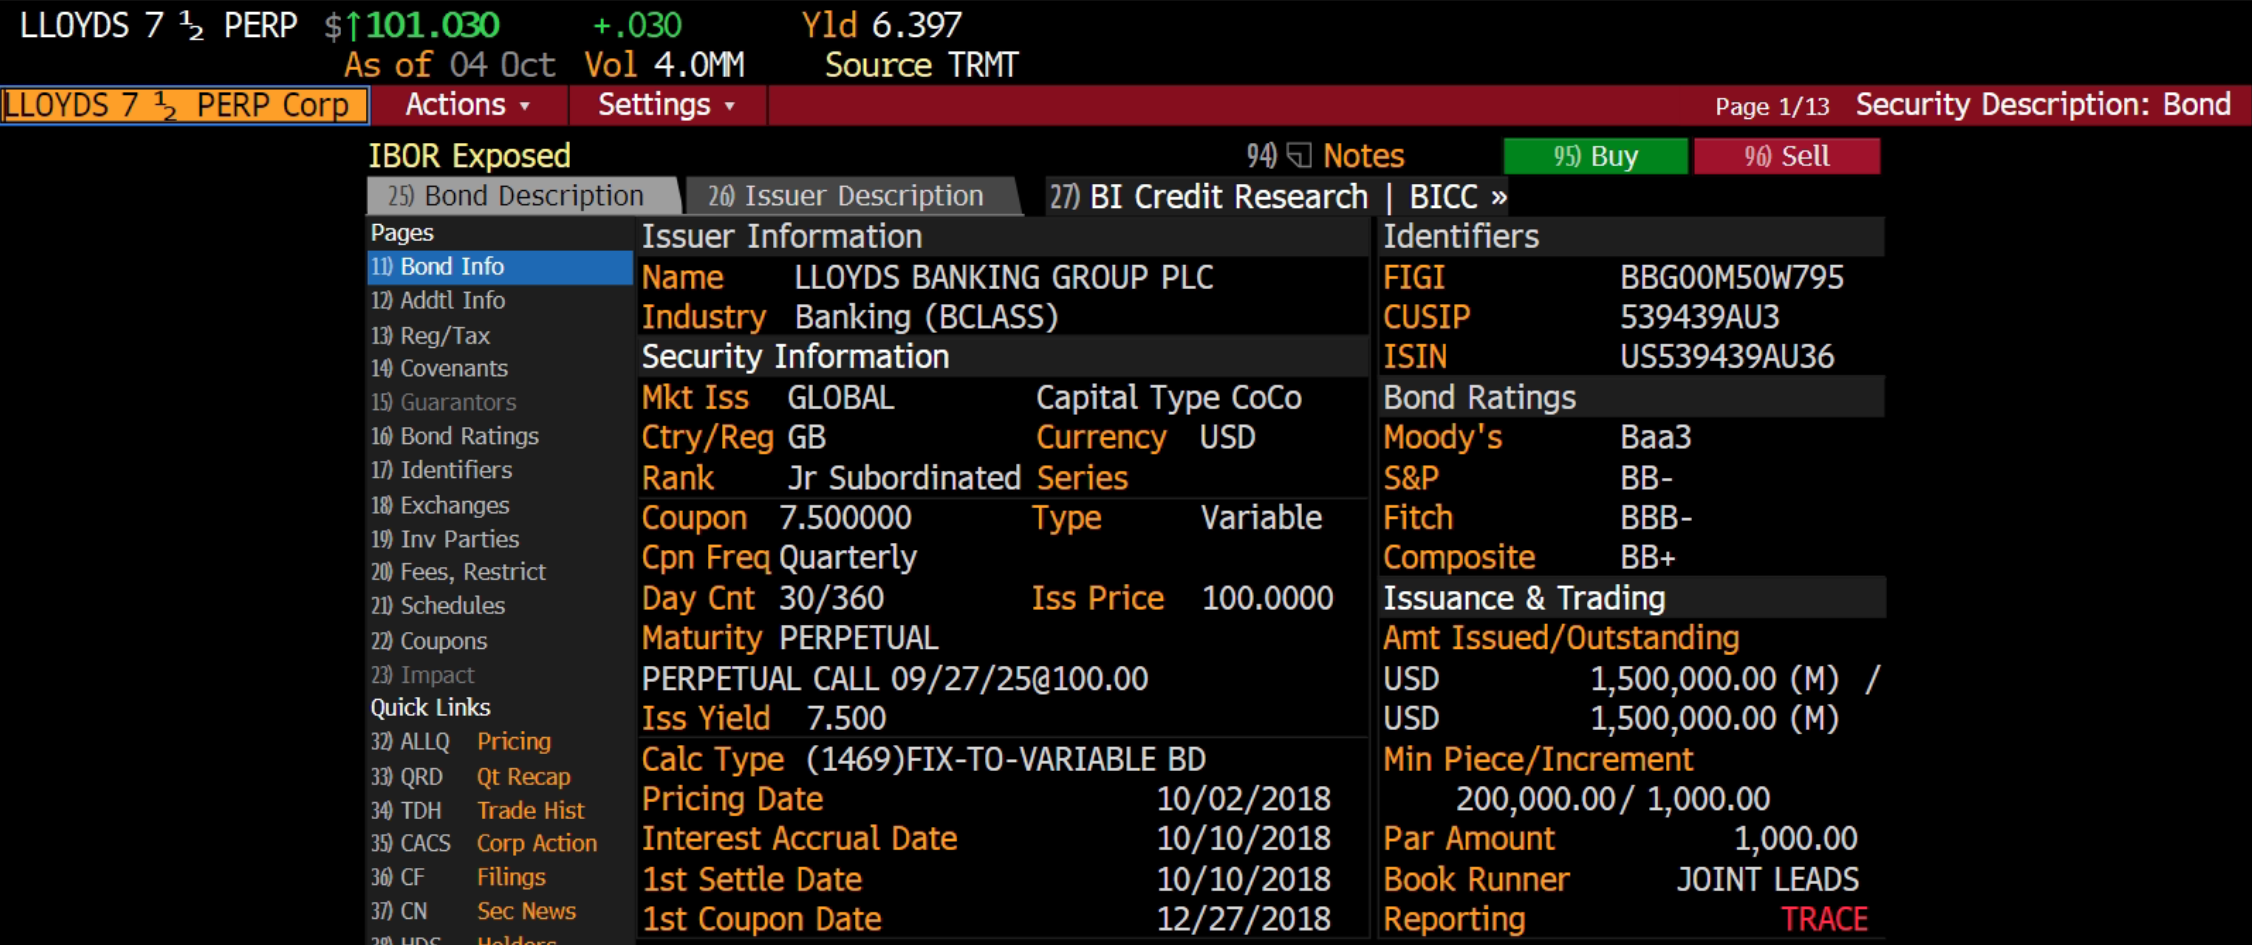The width and height of the screenshot is (2252, 945).
Task: Click the ISIN value US539439AU36
Action: pos(1727,357)
